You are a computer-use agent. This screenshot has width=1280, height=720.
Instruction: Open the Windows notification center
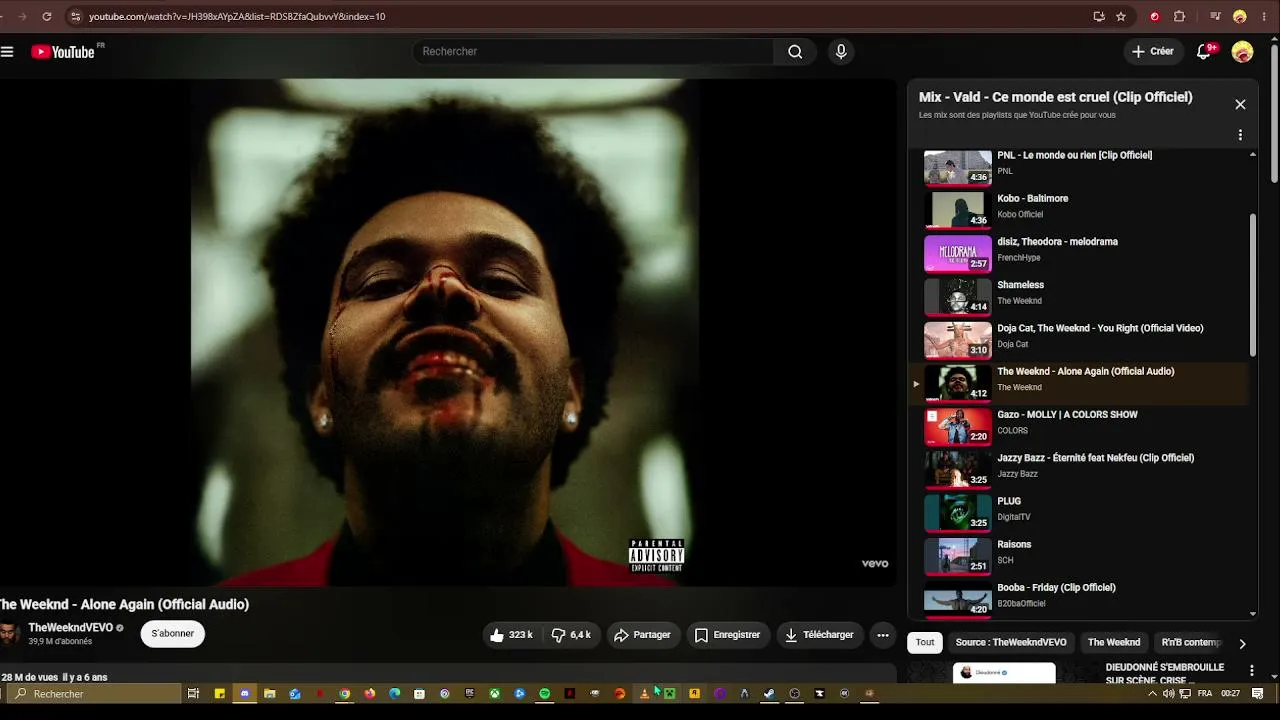(x=1258, y=694)
